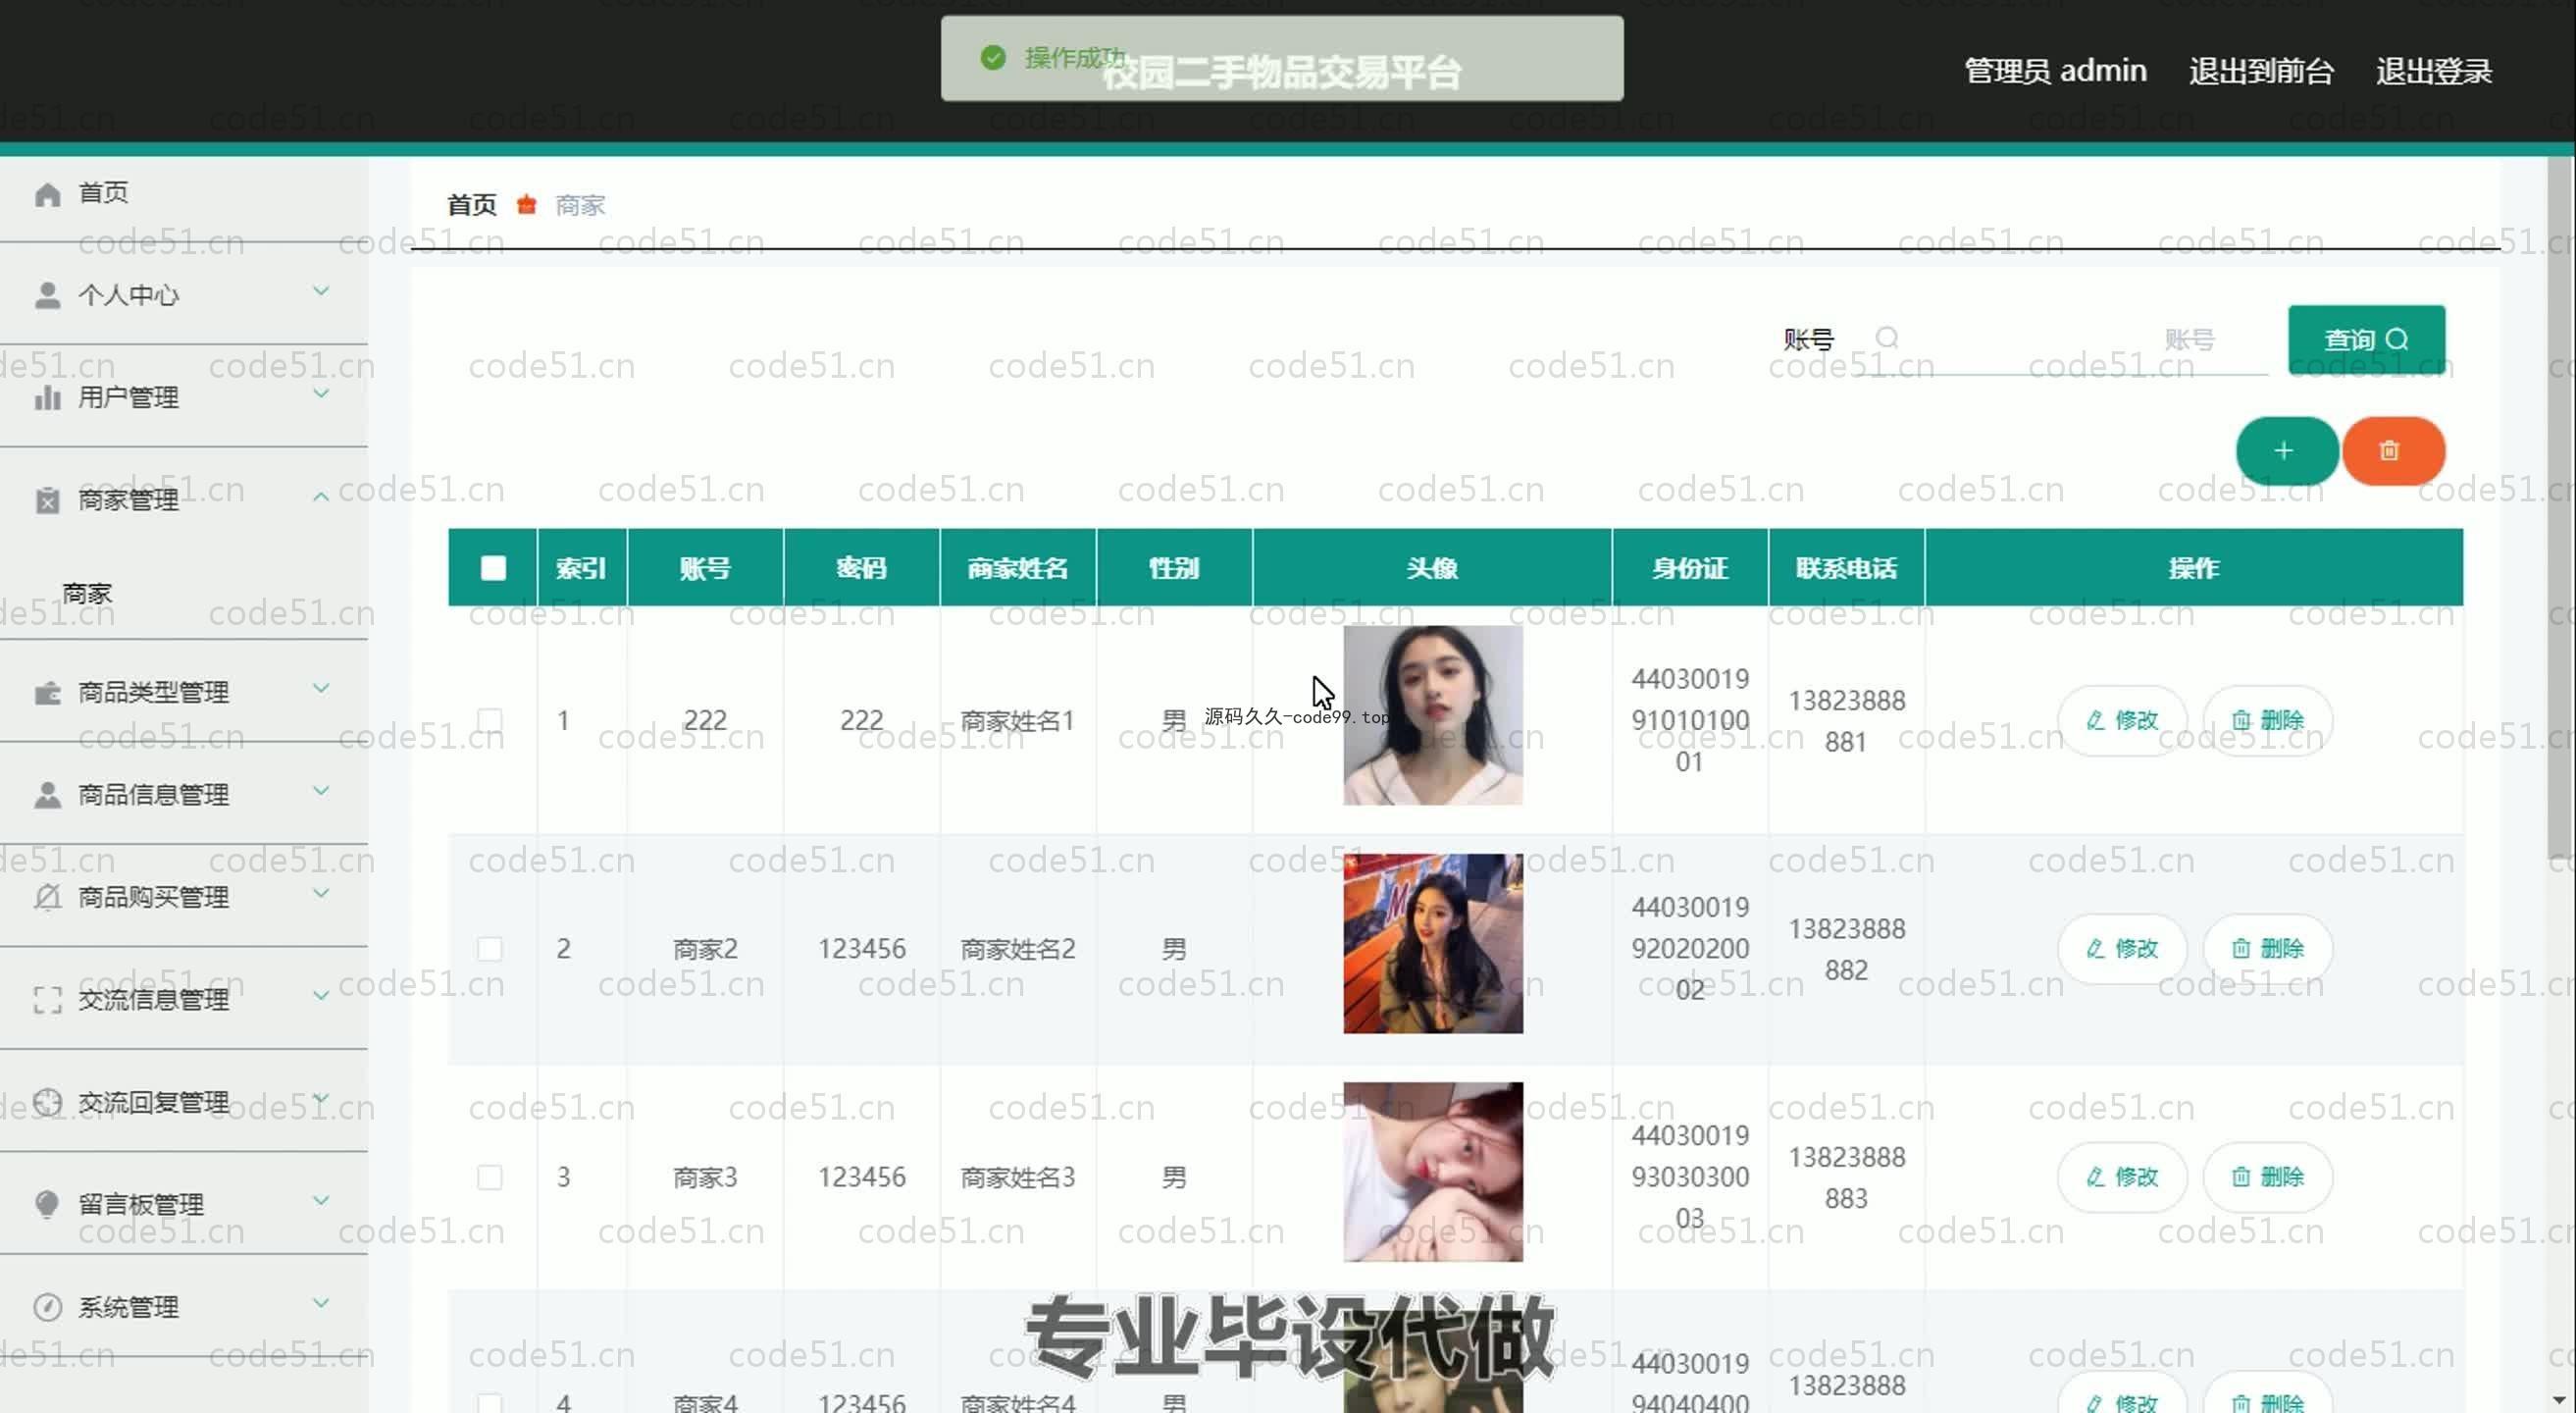2576x1413 pixels.
Task: Expand the 留言板管理 chevron
Action: click(321, 1200)
